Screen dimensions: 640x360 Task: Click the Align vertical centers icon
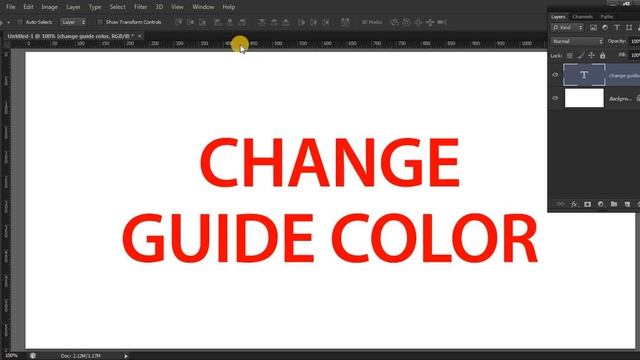coord(190,22)
